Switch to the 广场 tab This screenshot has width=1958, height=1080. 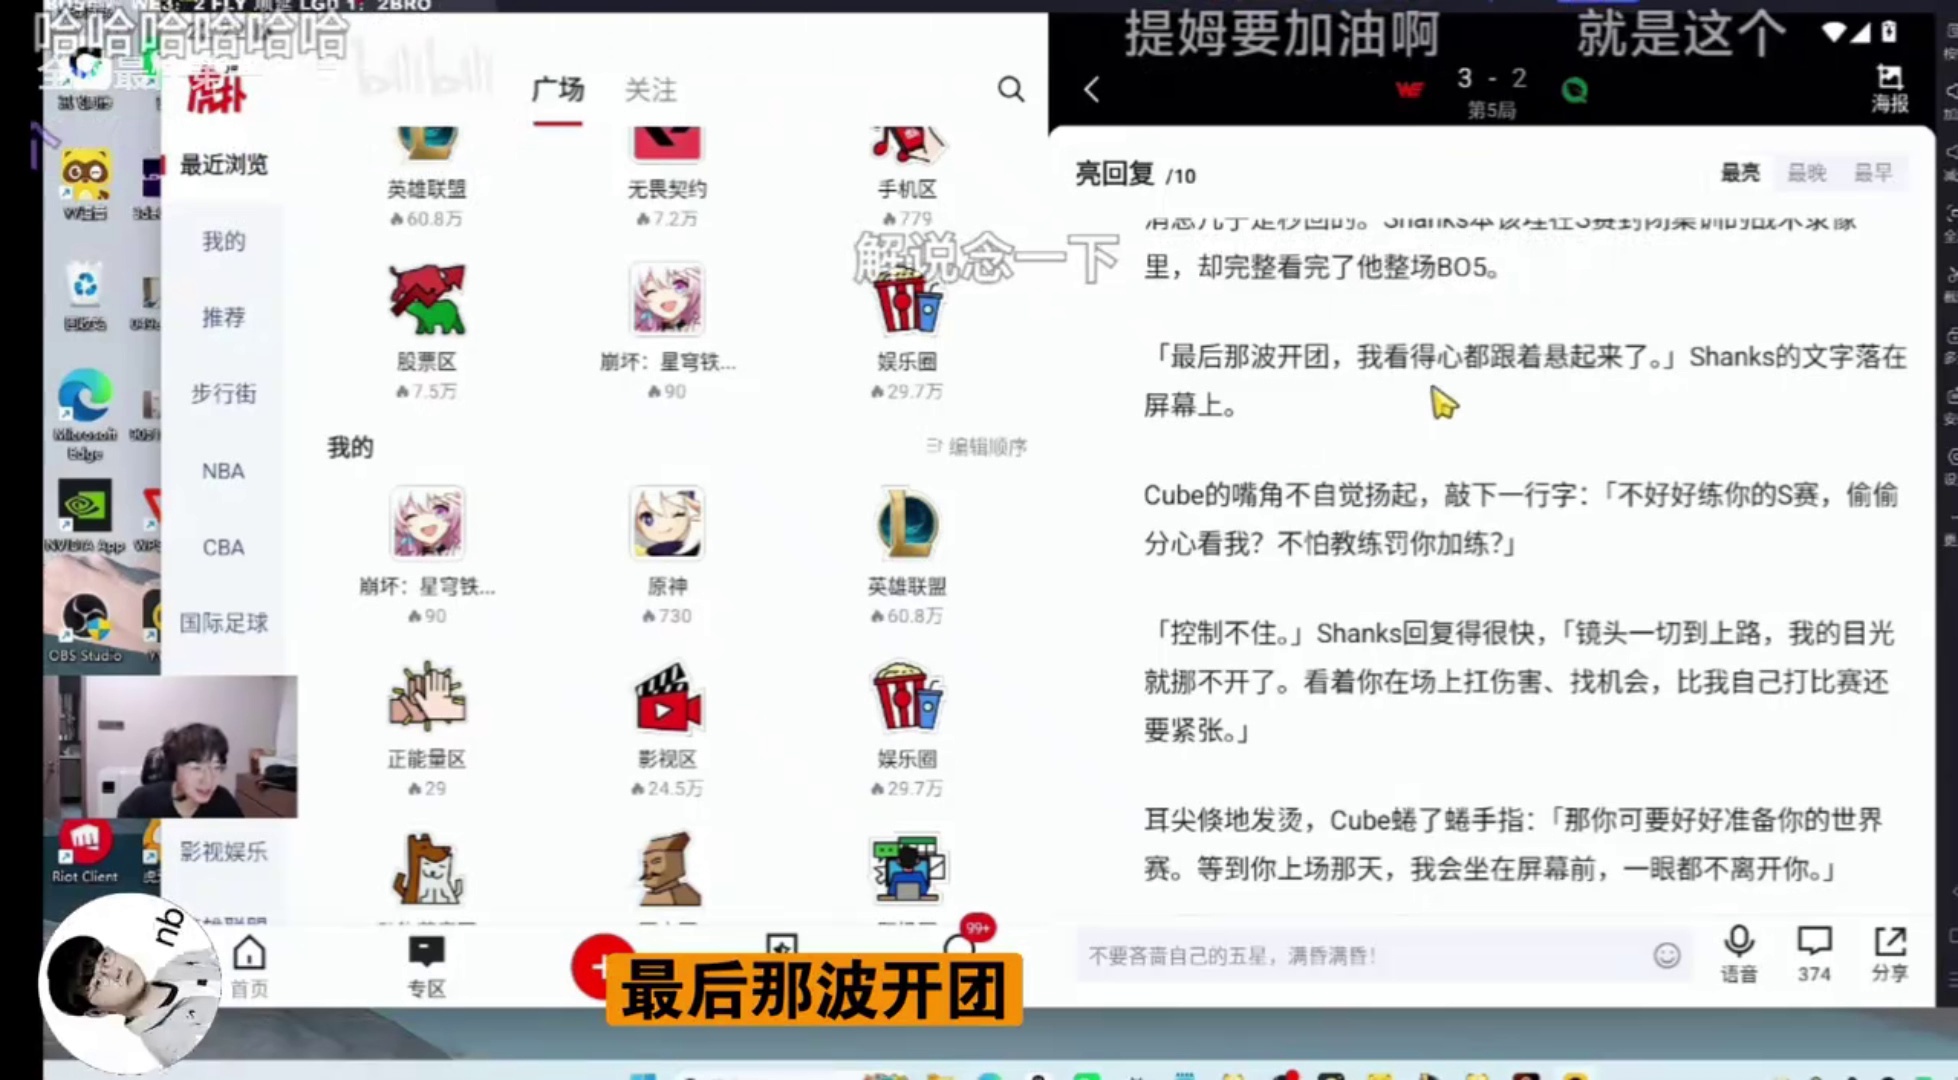pyautogui.click(x=557, y=90)
